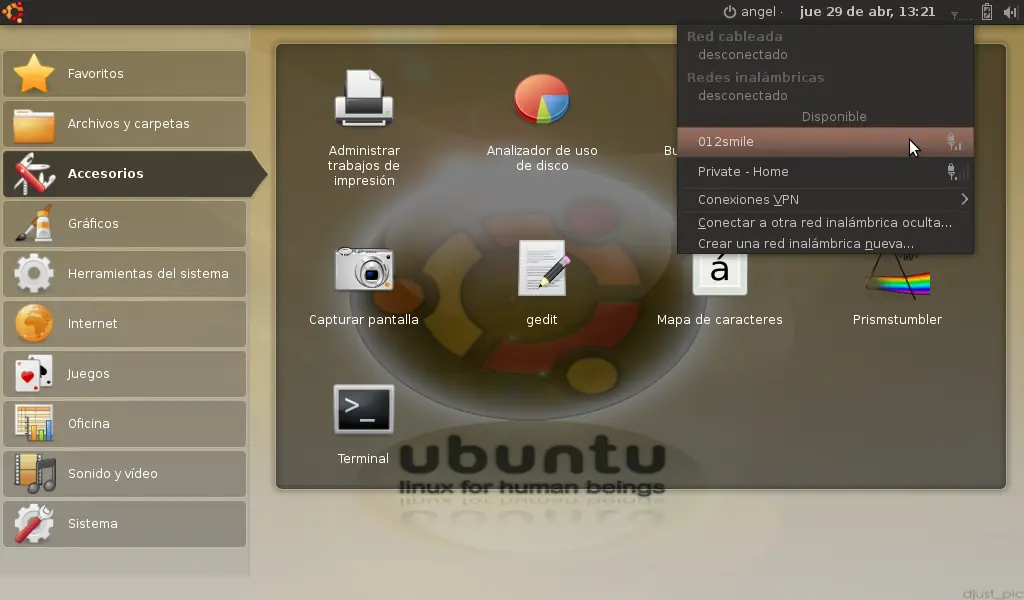Click the Prismstumbler label
The image size is (1024, 600).
click(897, 320)
